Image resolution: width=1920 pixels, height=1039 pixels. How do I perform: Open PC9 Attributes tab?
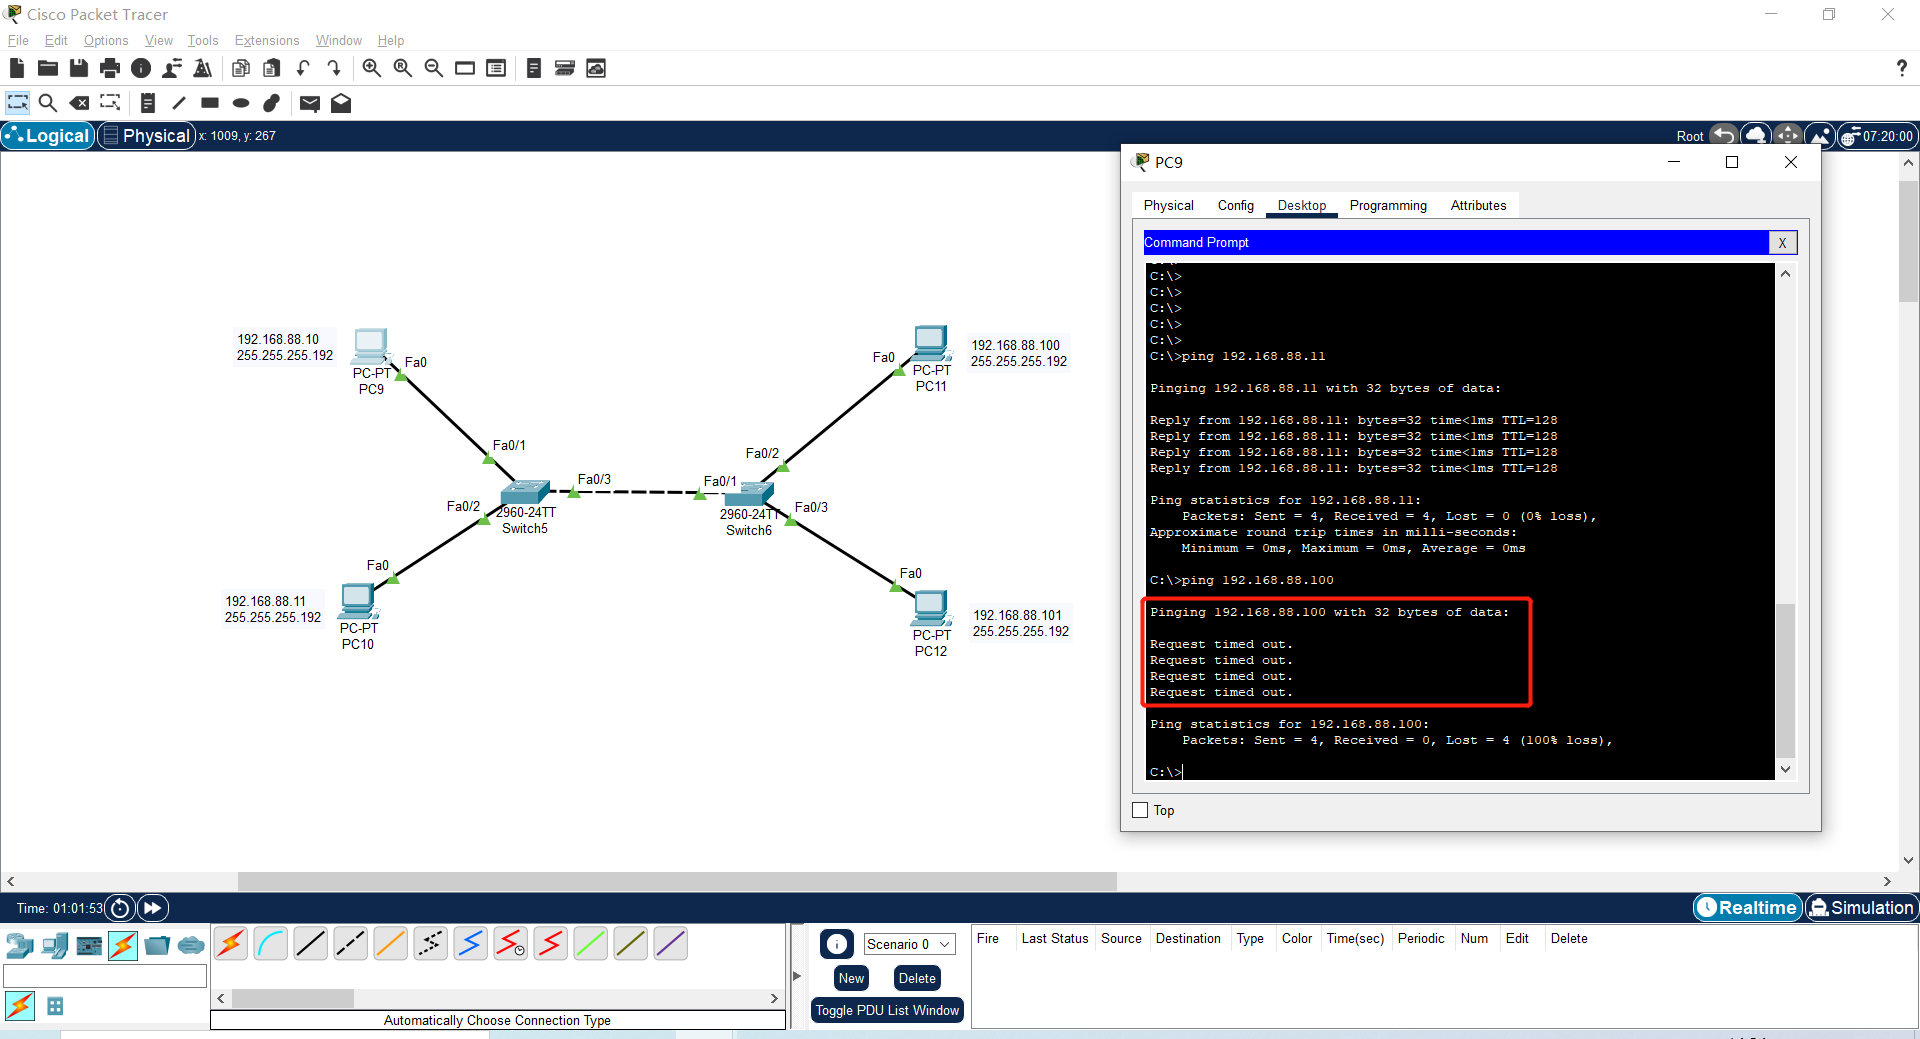[1478, 205]
